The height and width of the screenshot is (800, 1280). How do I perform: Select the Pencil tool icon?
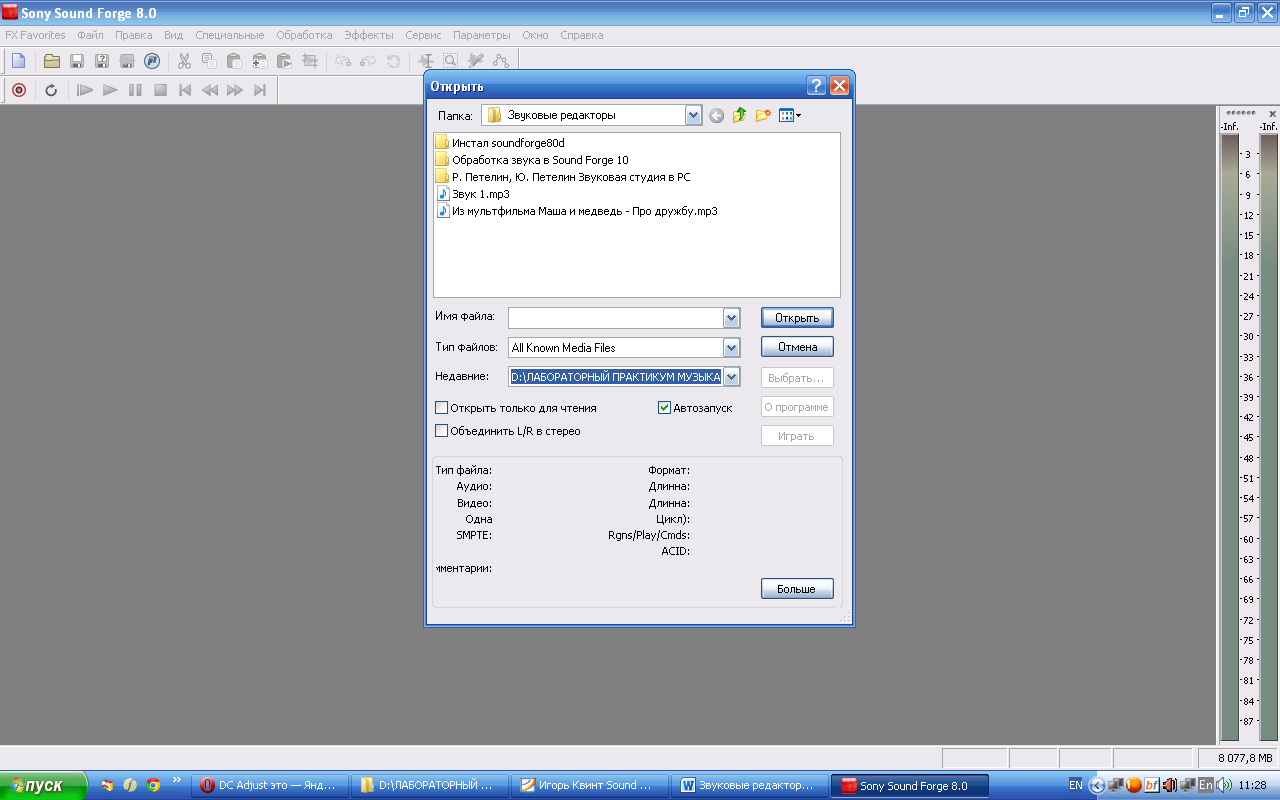(x=476, y=61)
